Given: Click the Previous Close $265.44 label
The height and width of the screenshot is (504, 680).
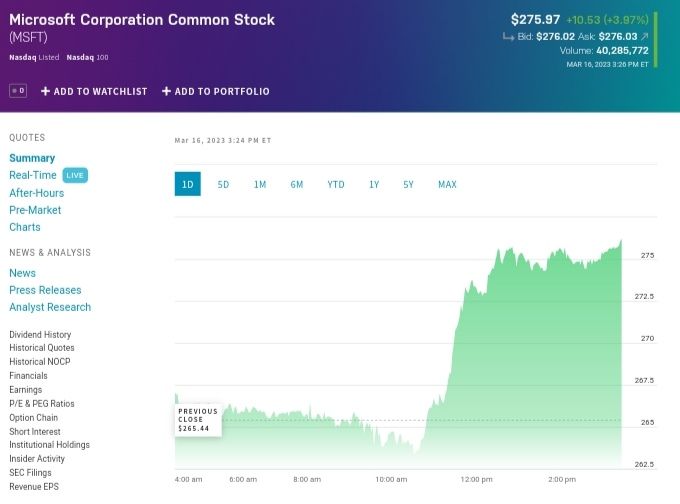Looking at the screenshot, I should pos(198,420).
